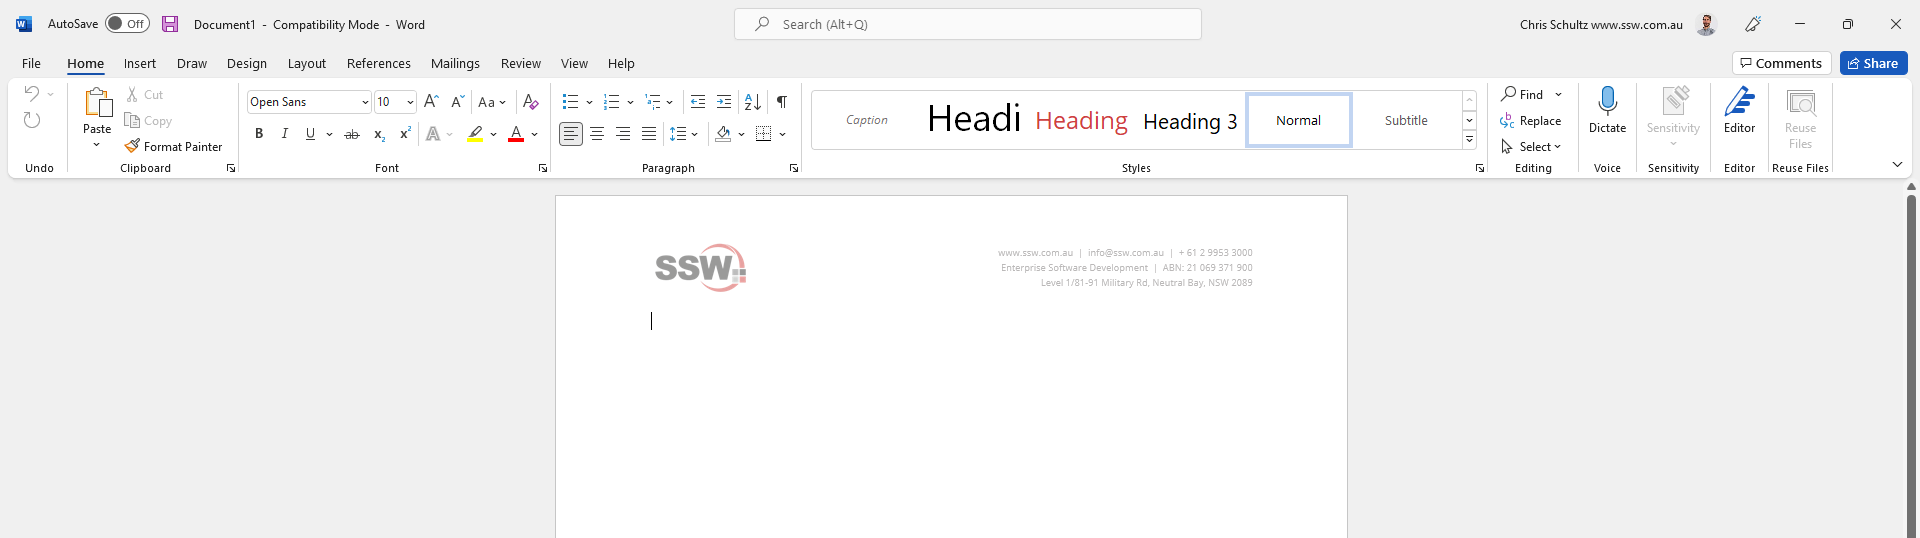The width and height of the screenshot is (1920, 538).
Task: Click the Save icon in title bar
Action: coord(170,24)
